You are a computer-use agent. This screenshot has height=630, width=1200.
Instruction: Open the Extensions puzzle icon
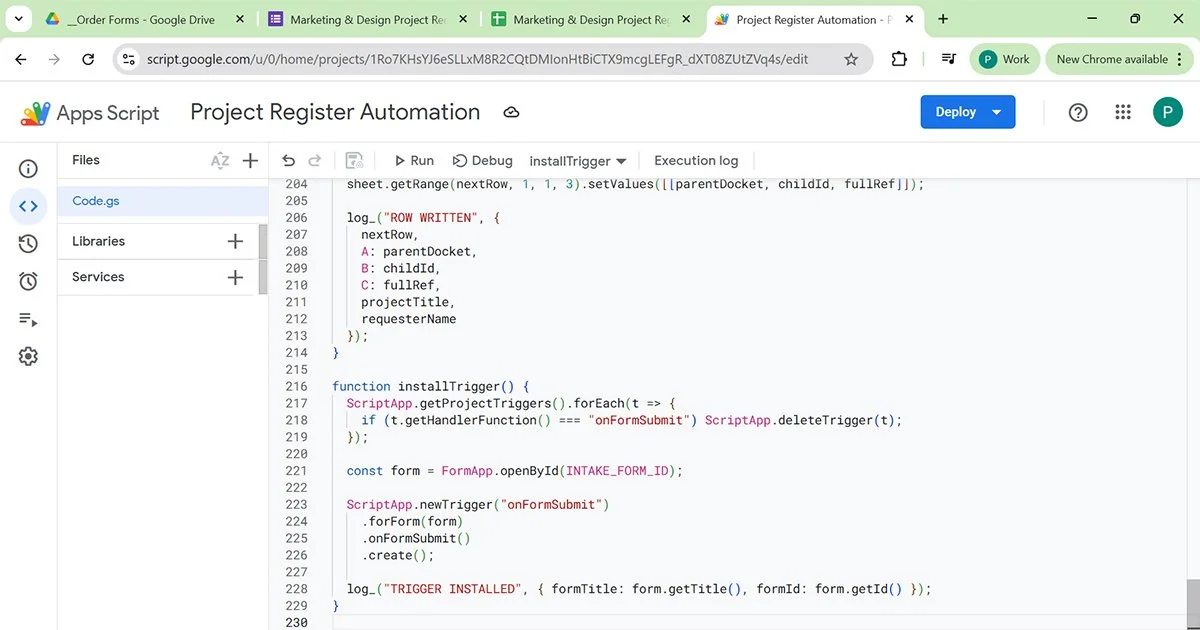click(x=899, y=59)
